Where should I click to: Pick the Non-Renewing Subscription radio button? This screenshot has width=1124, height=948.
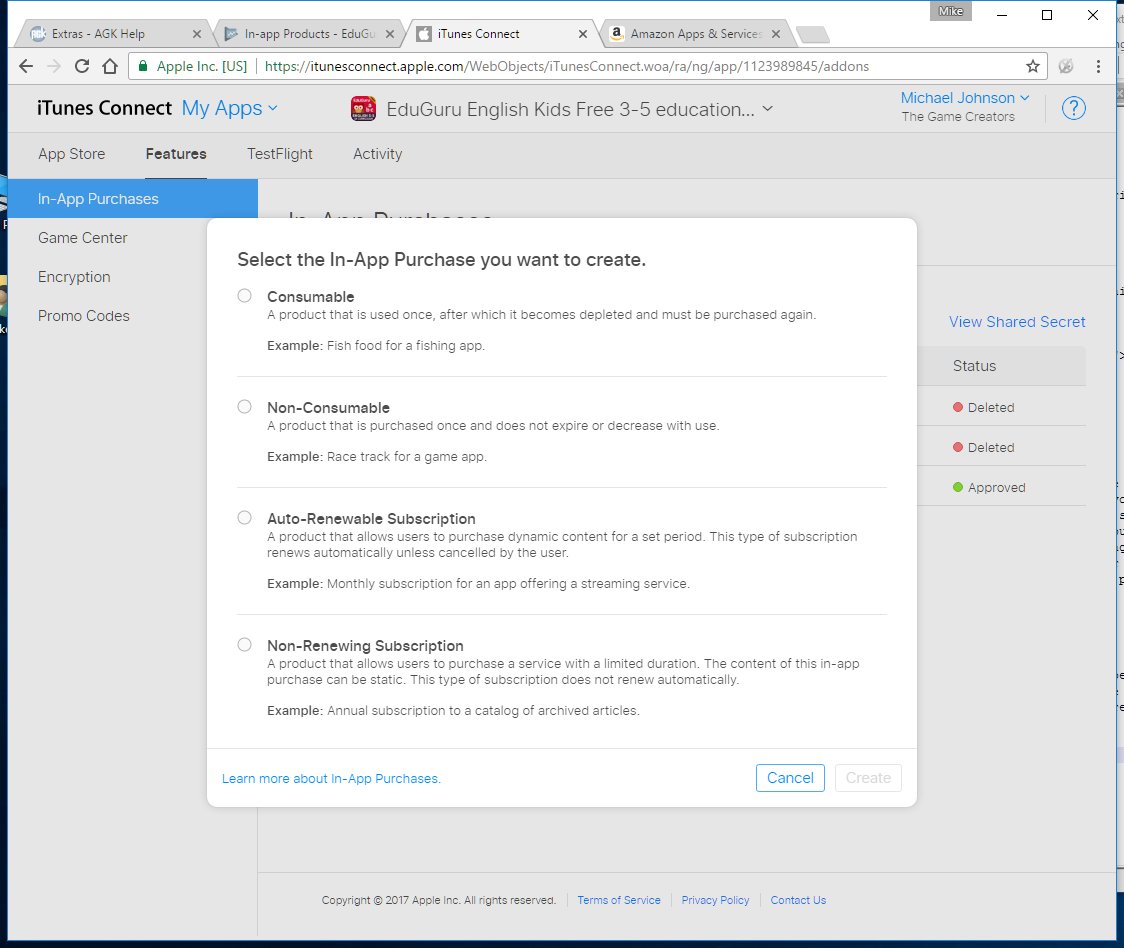(244, 645)
